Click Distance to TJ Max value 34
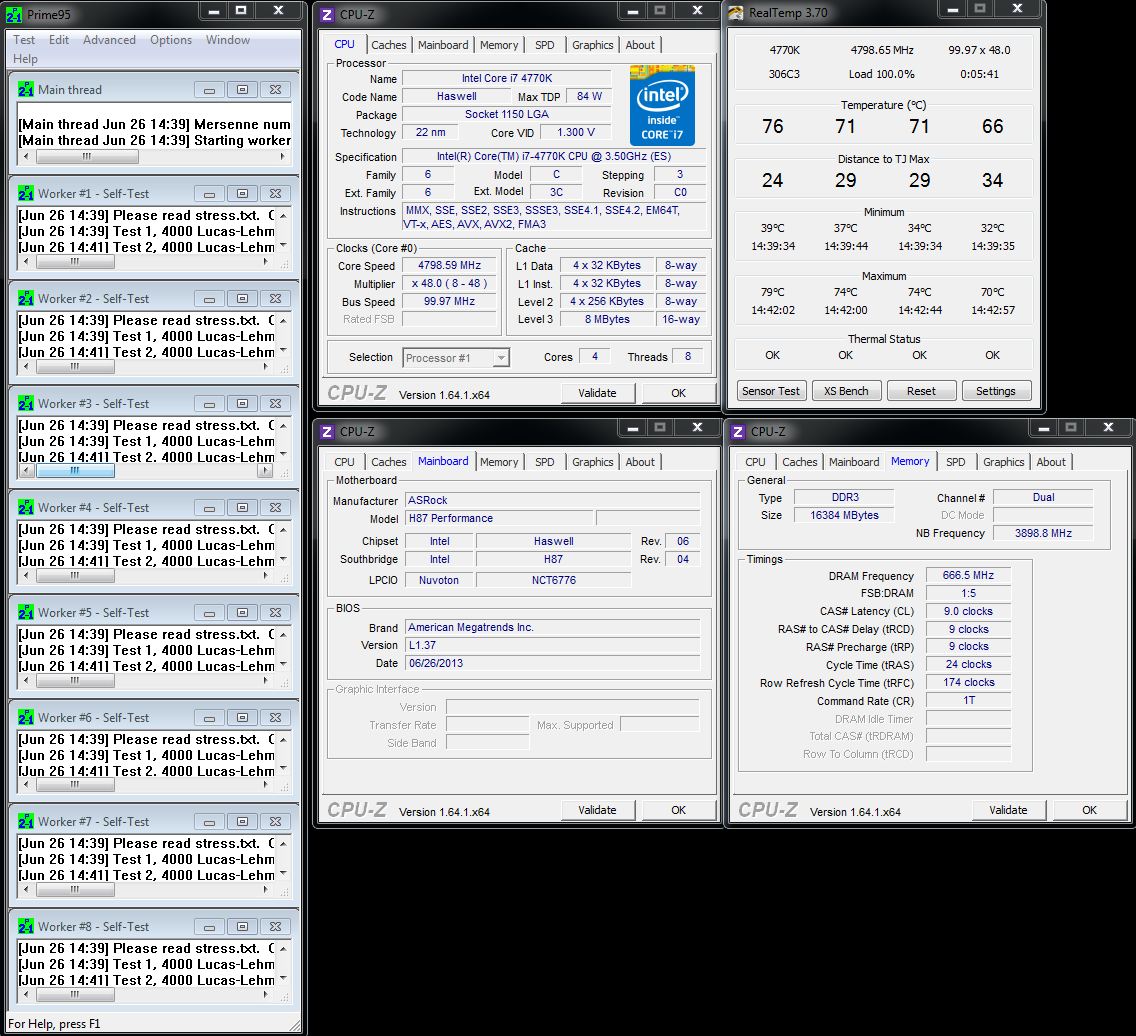Viewport: 1136px width, 1036px height. coord(993,180)
